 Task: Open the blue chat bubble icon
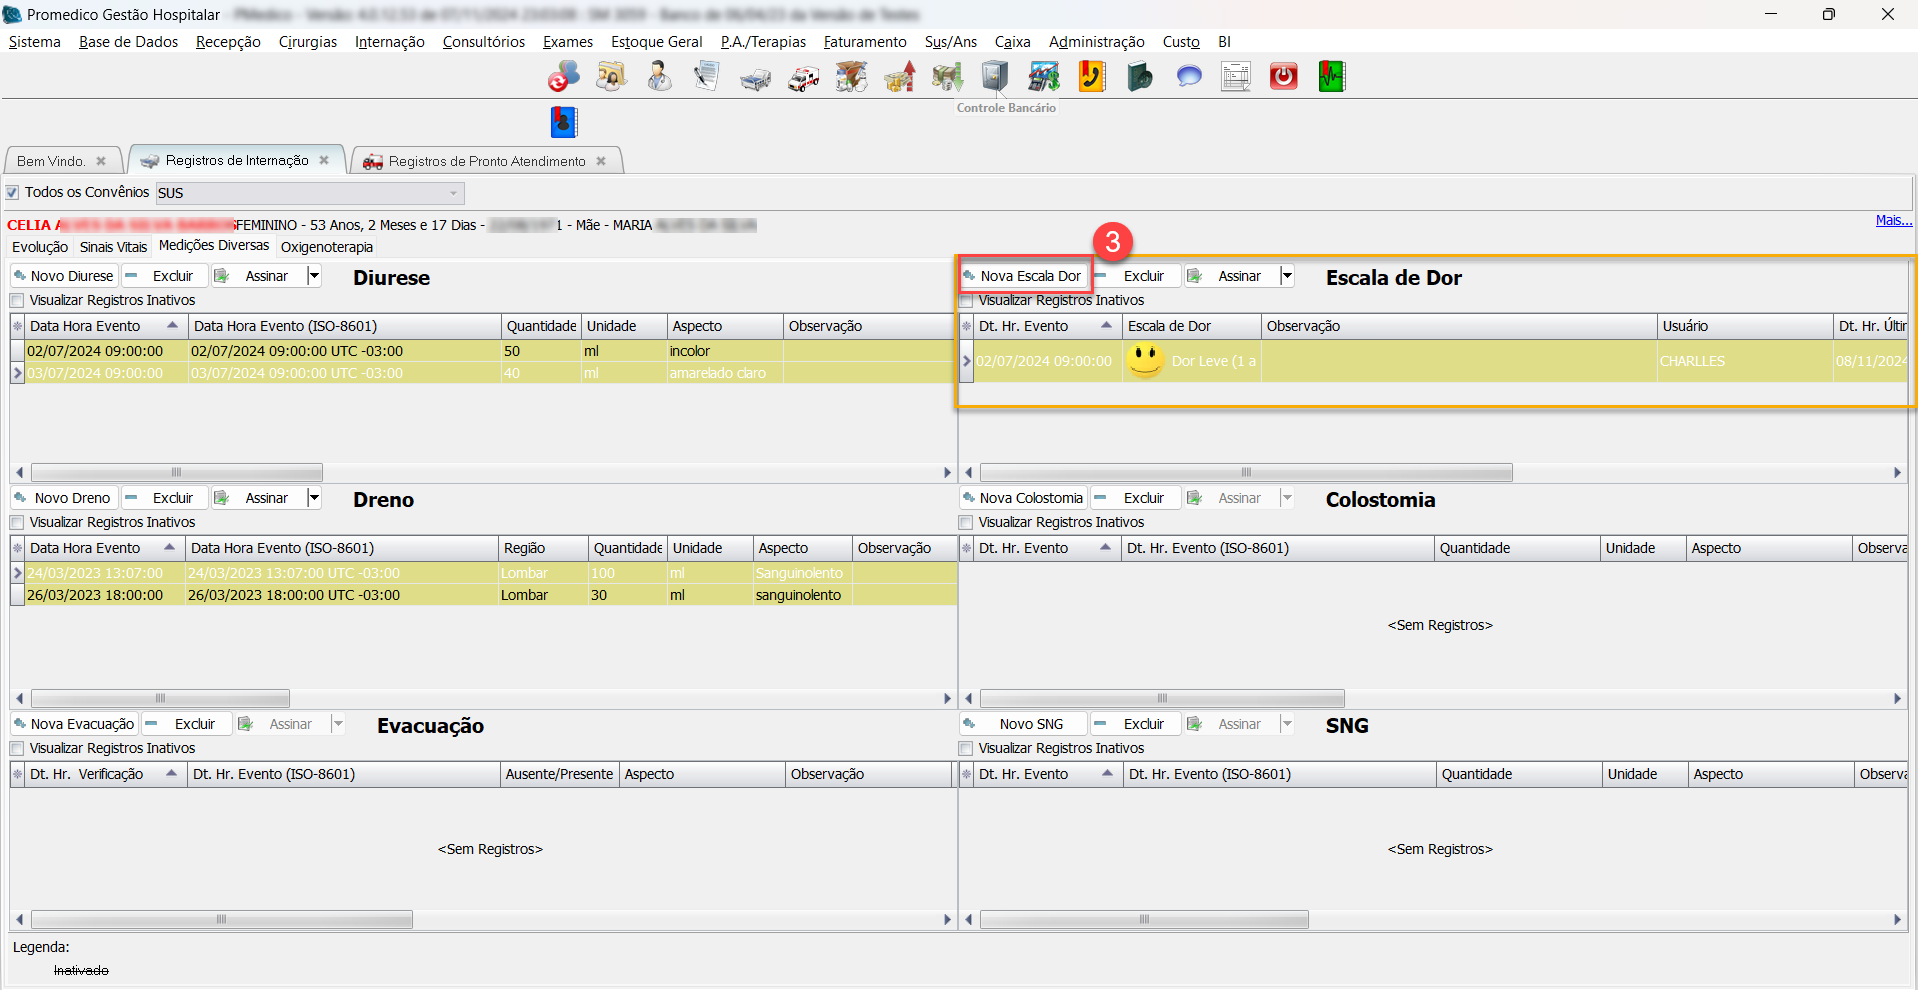(x=1188, y=77)
